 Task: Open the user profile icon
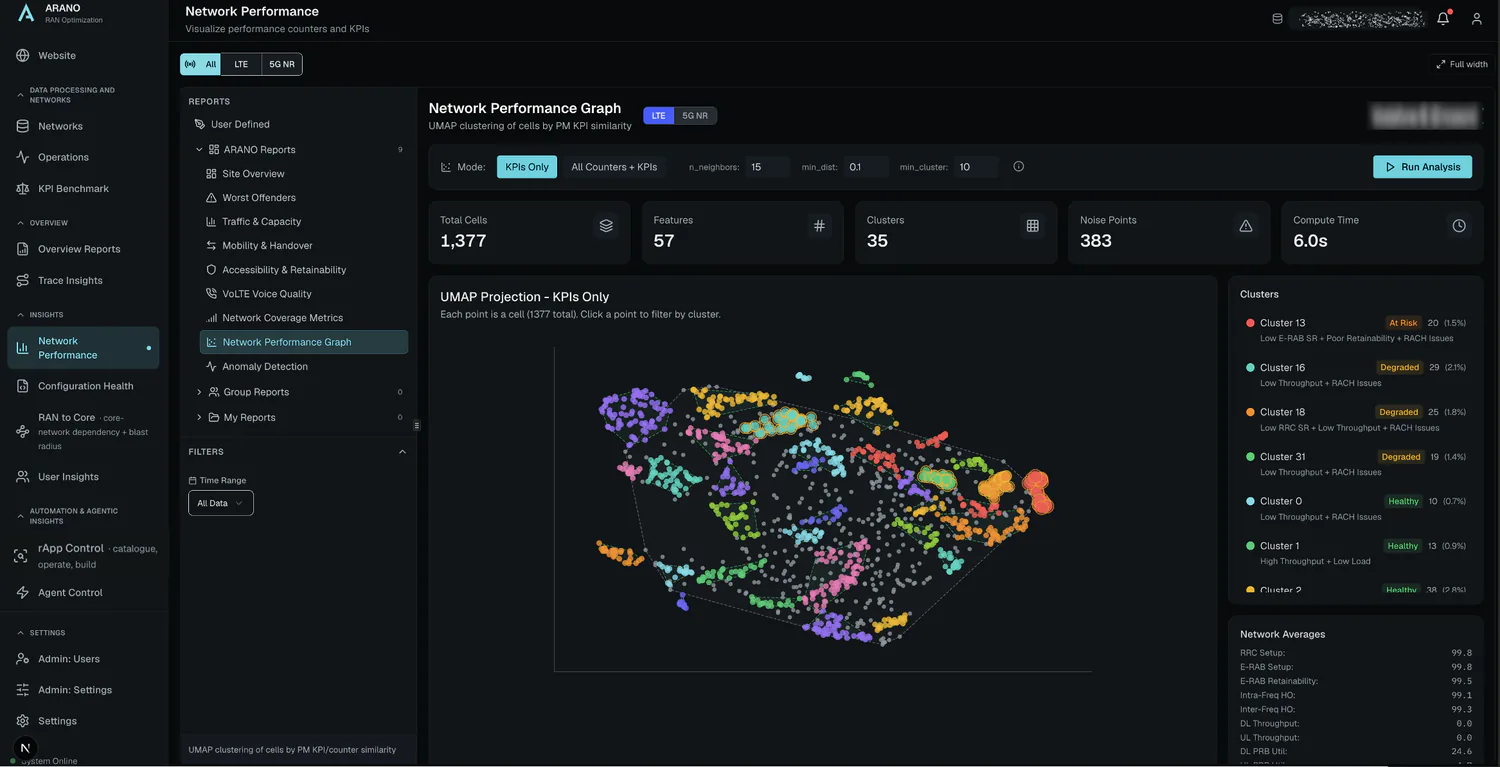pyautogui.click(x=1476, y=18)
